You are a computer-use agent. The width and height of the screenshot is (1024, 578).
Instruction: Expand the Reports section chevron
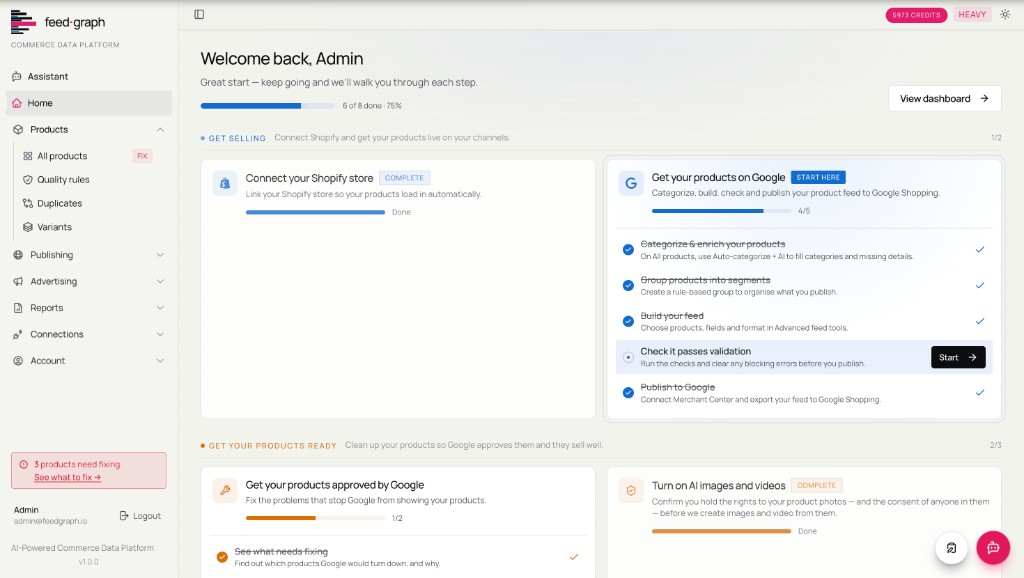[x=160, y=308]
